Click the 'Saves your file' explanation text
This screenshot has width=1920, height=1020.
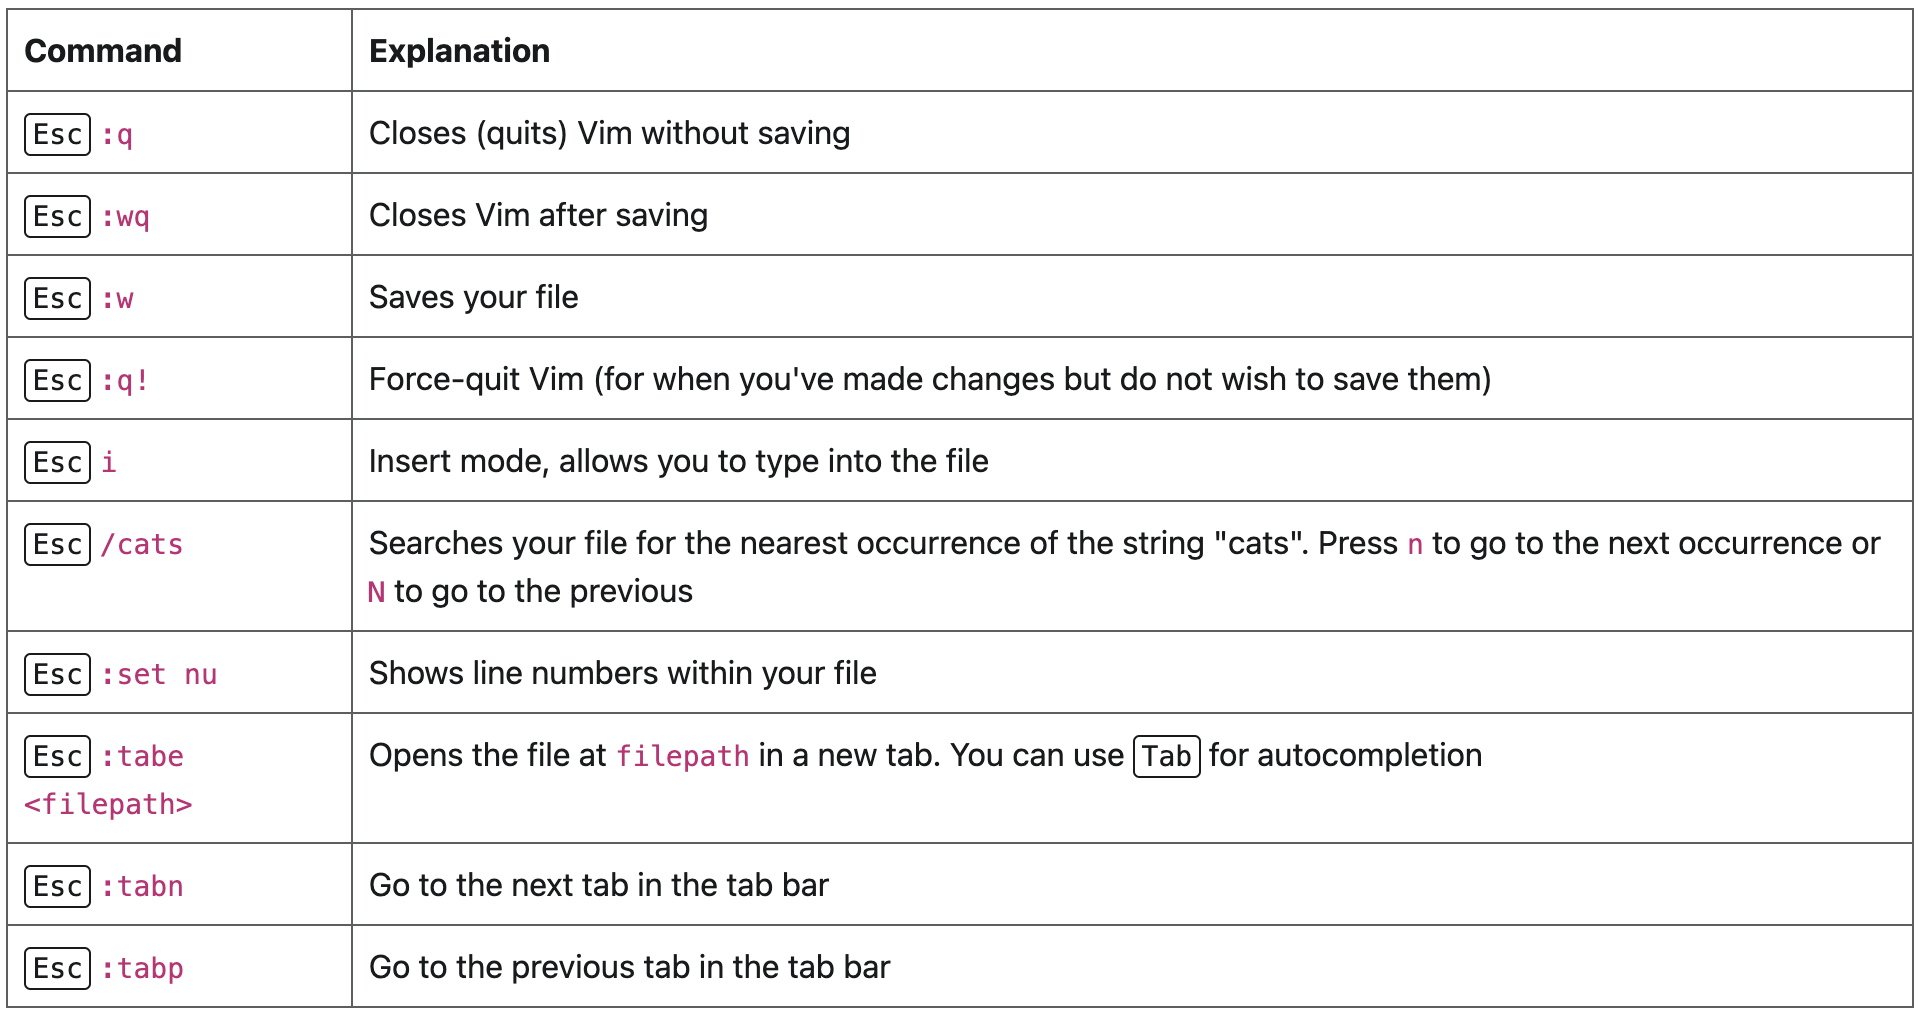click(473, 297)
